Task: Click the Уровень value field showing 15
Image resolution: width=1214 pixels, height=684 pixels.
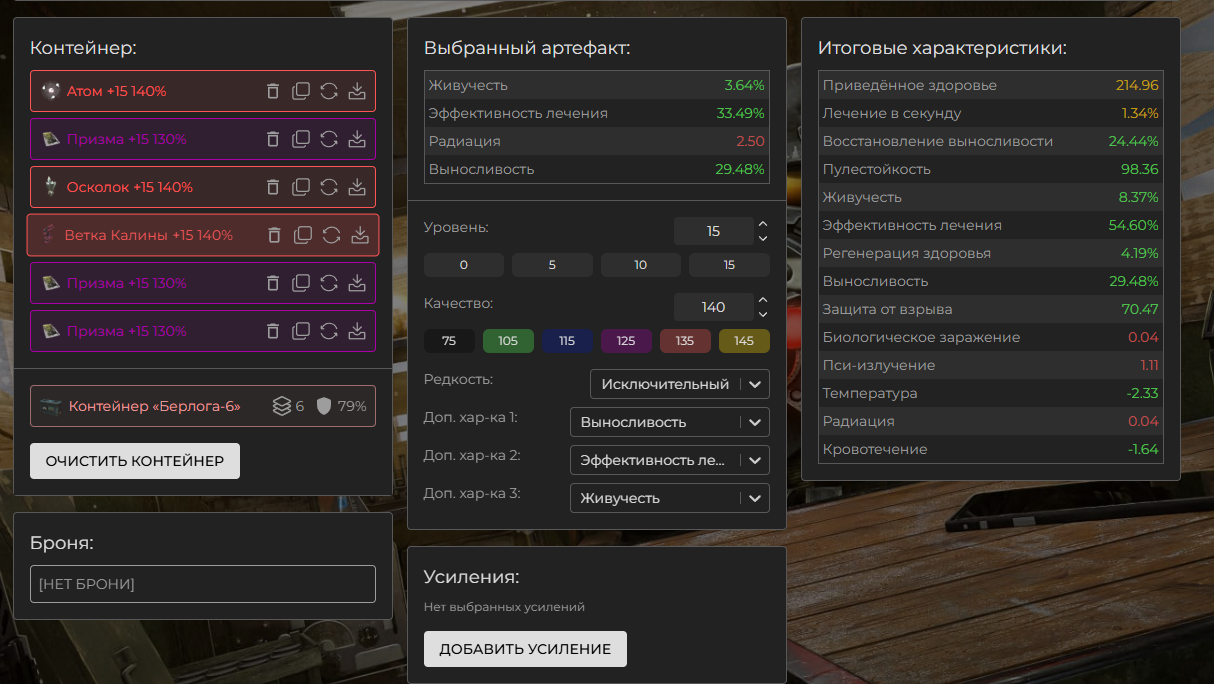Action: click(x=713, y=231)
